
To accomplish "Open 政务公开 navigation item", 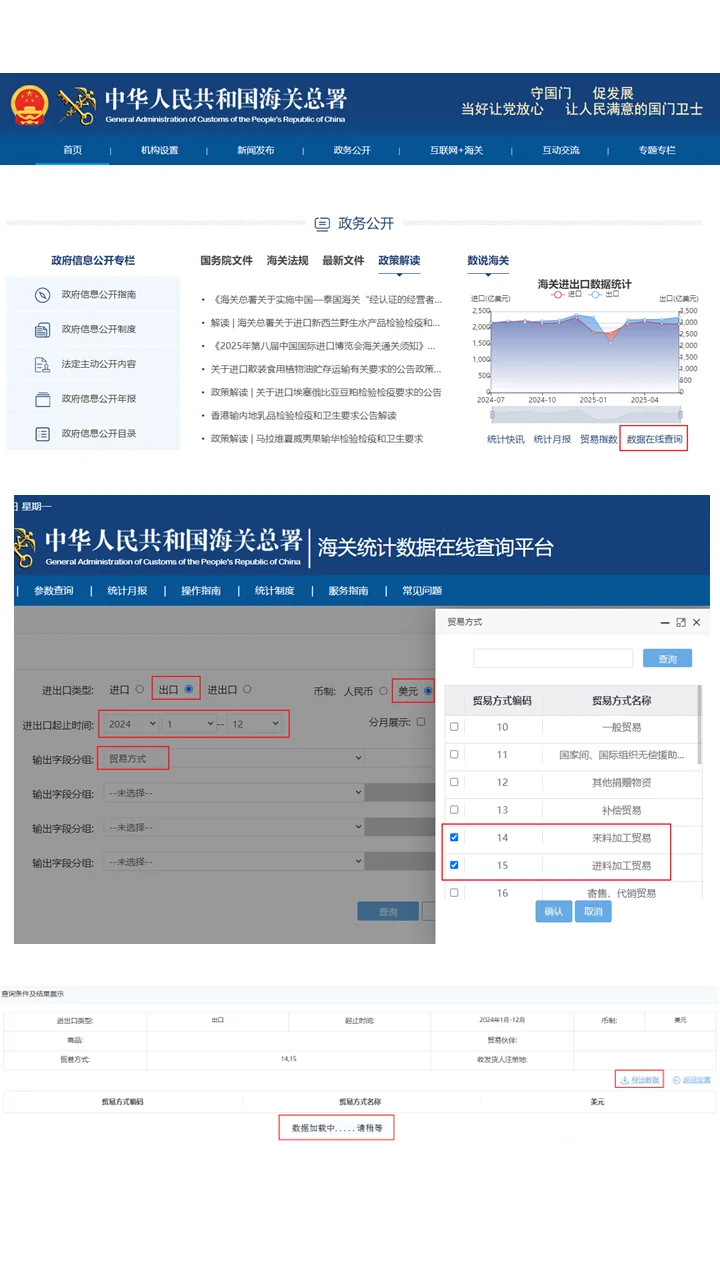I will point(352,150).
